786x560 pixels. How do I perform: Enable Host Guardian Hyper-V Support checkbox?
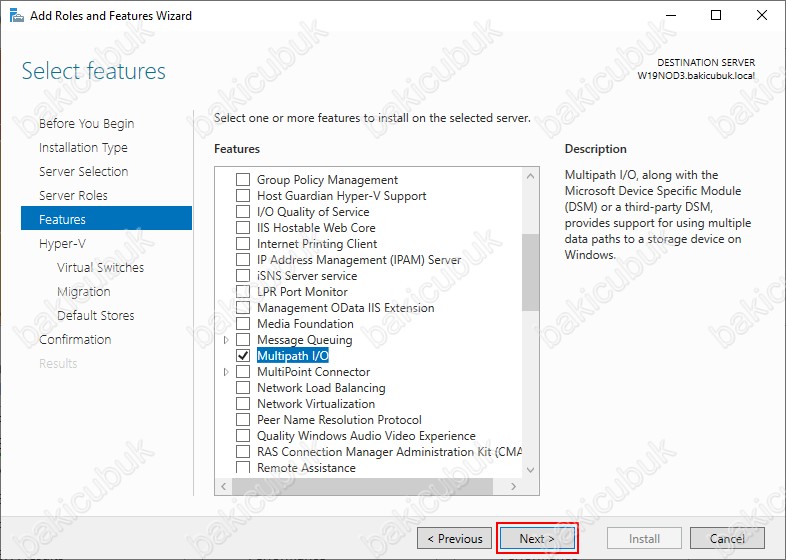coord(243,196)
